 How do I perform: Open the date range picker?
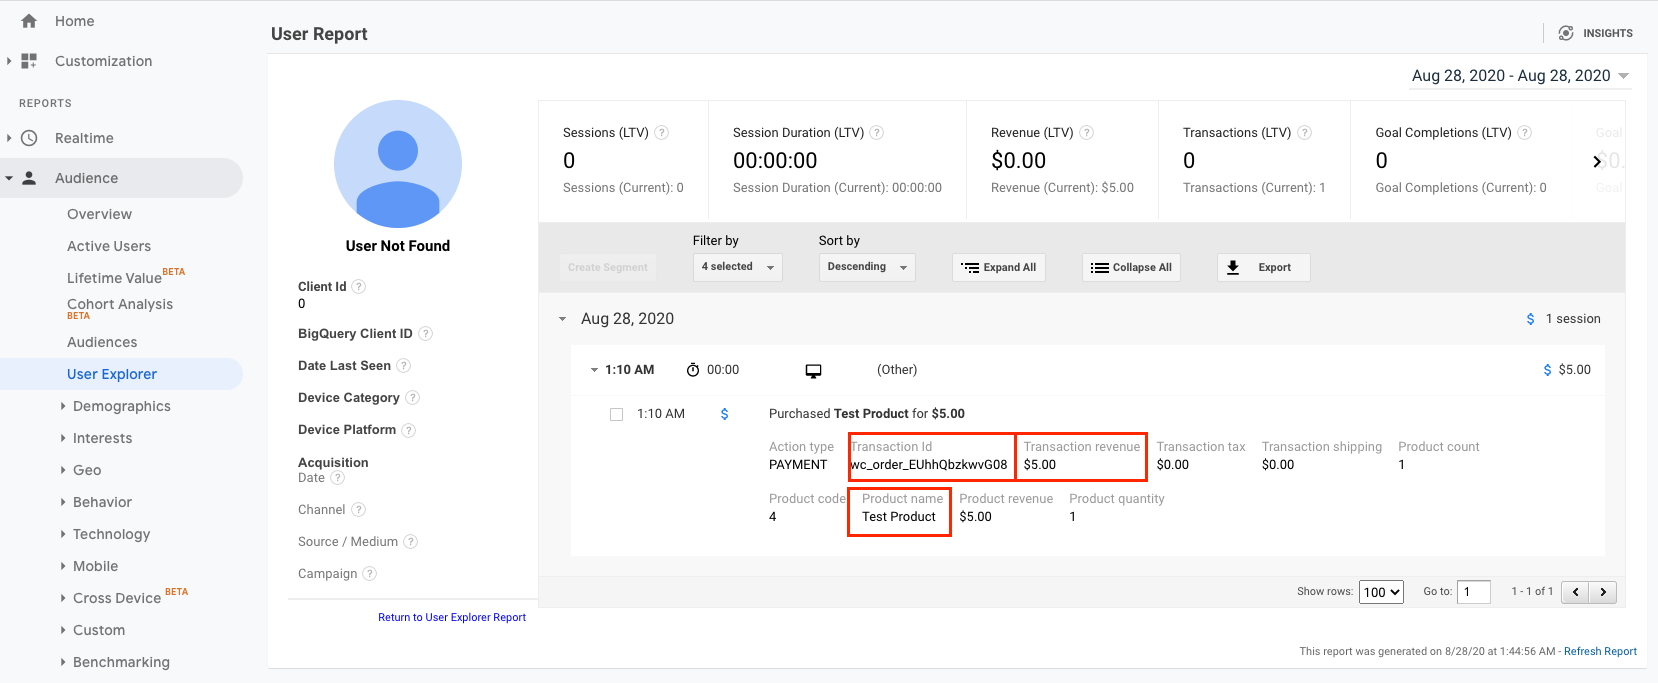tap(1519, 76)
